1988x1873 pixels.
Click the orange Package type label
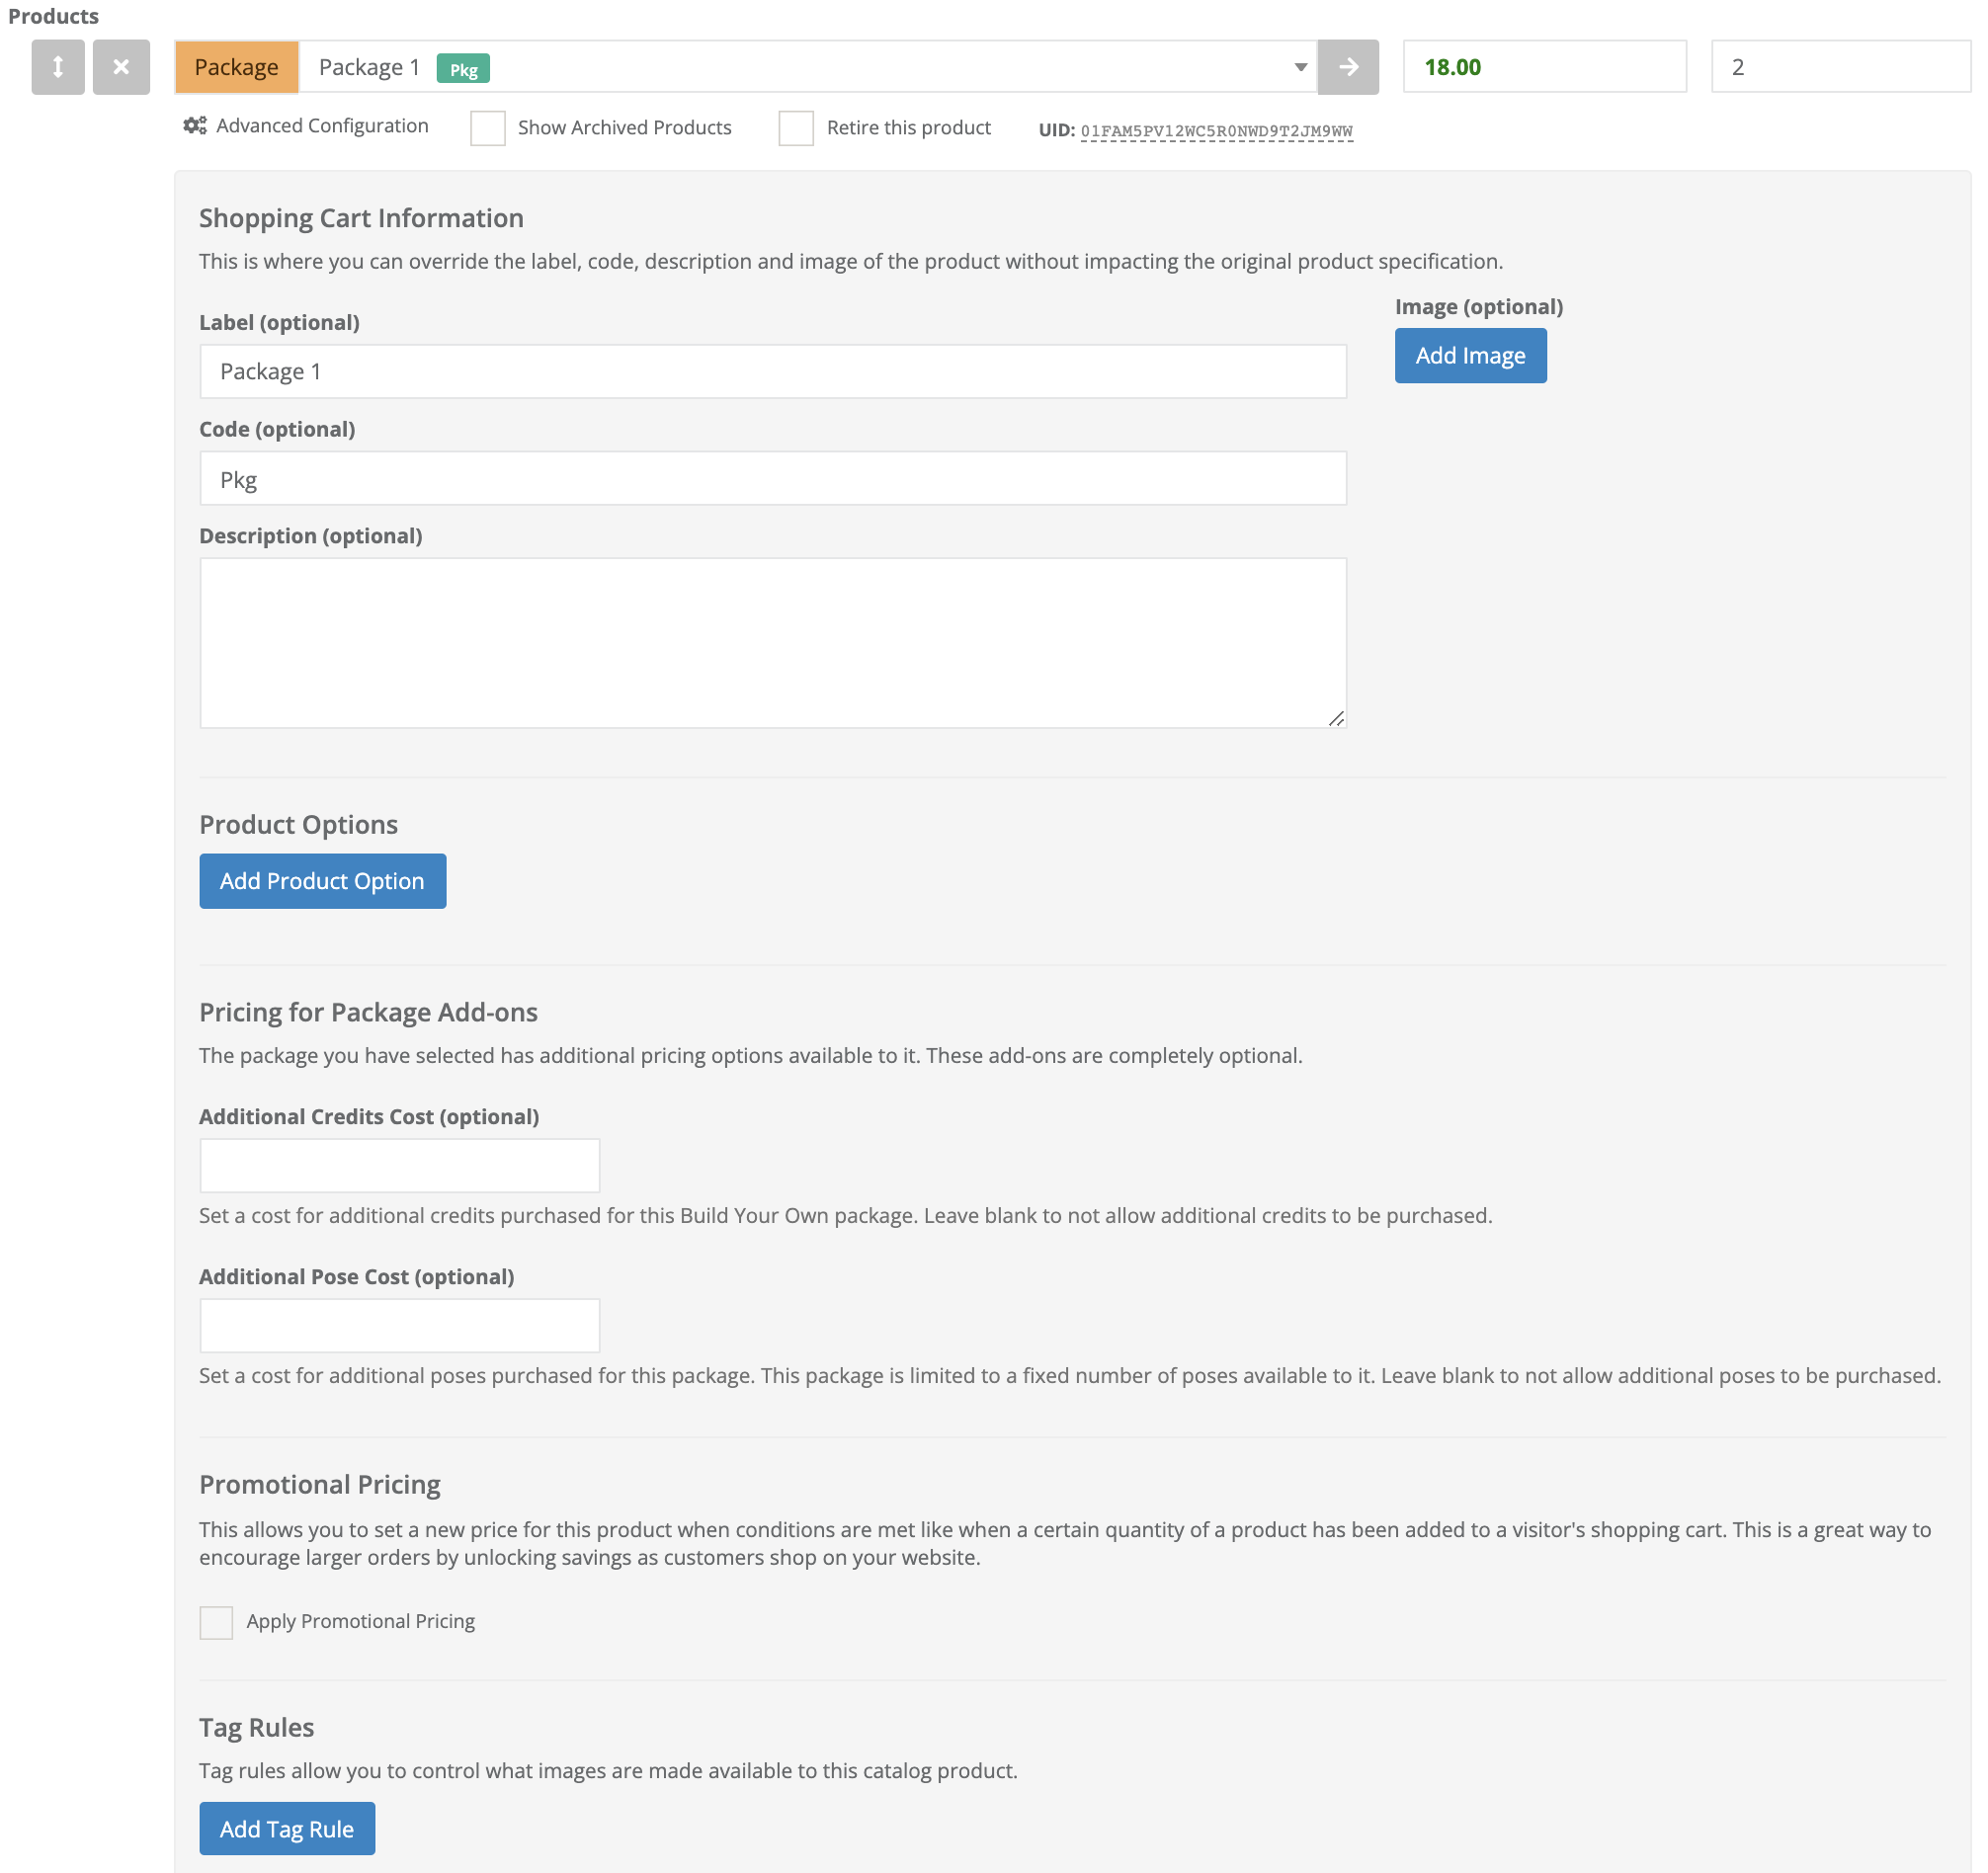(x=237, y=67)
